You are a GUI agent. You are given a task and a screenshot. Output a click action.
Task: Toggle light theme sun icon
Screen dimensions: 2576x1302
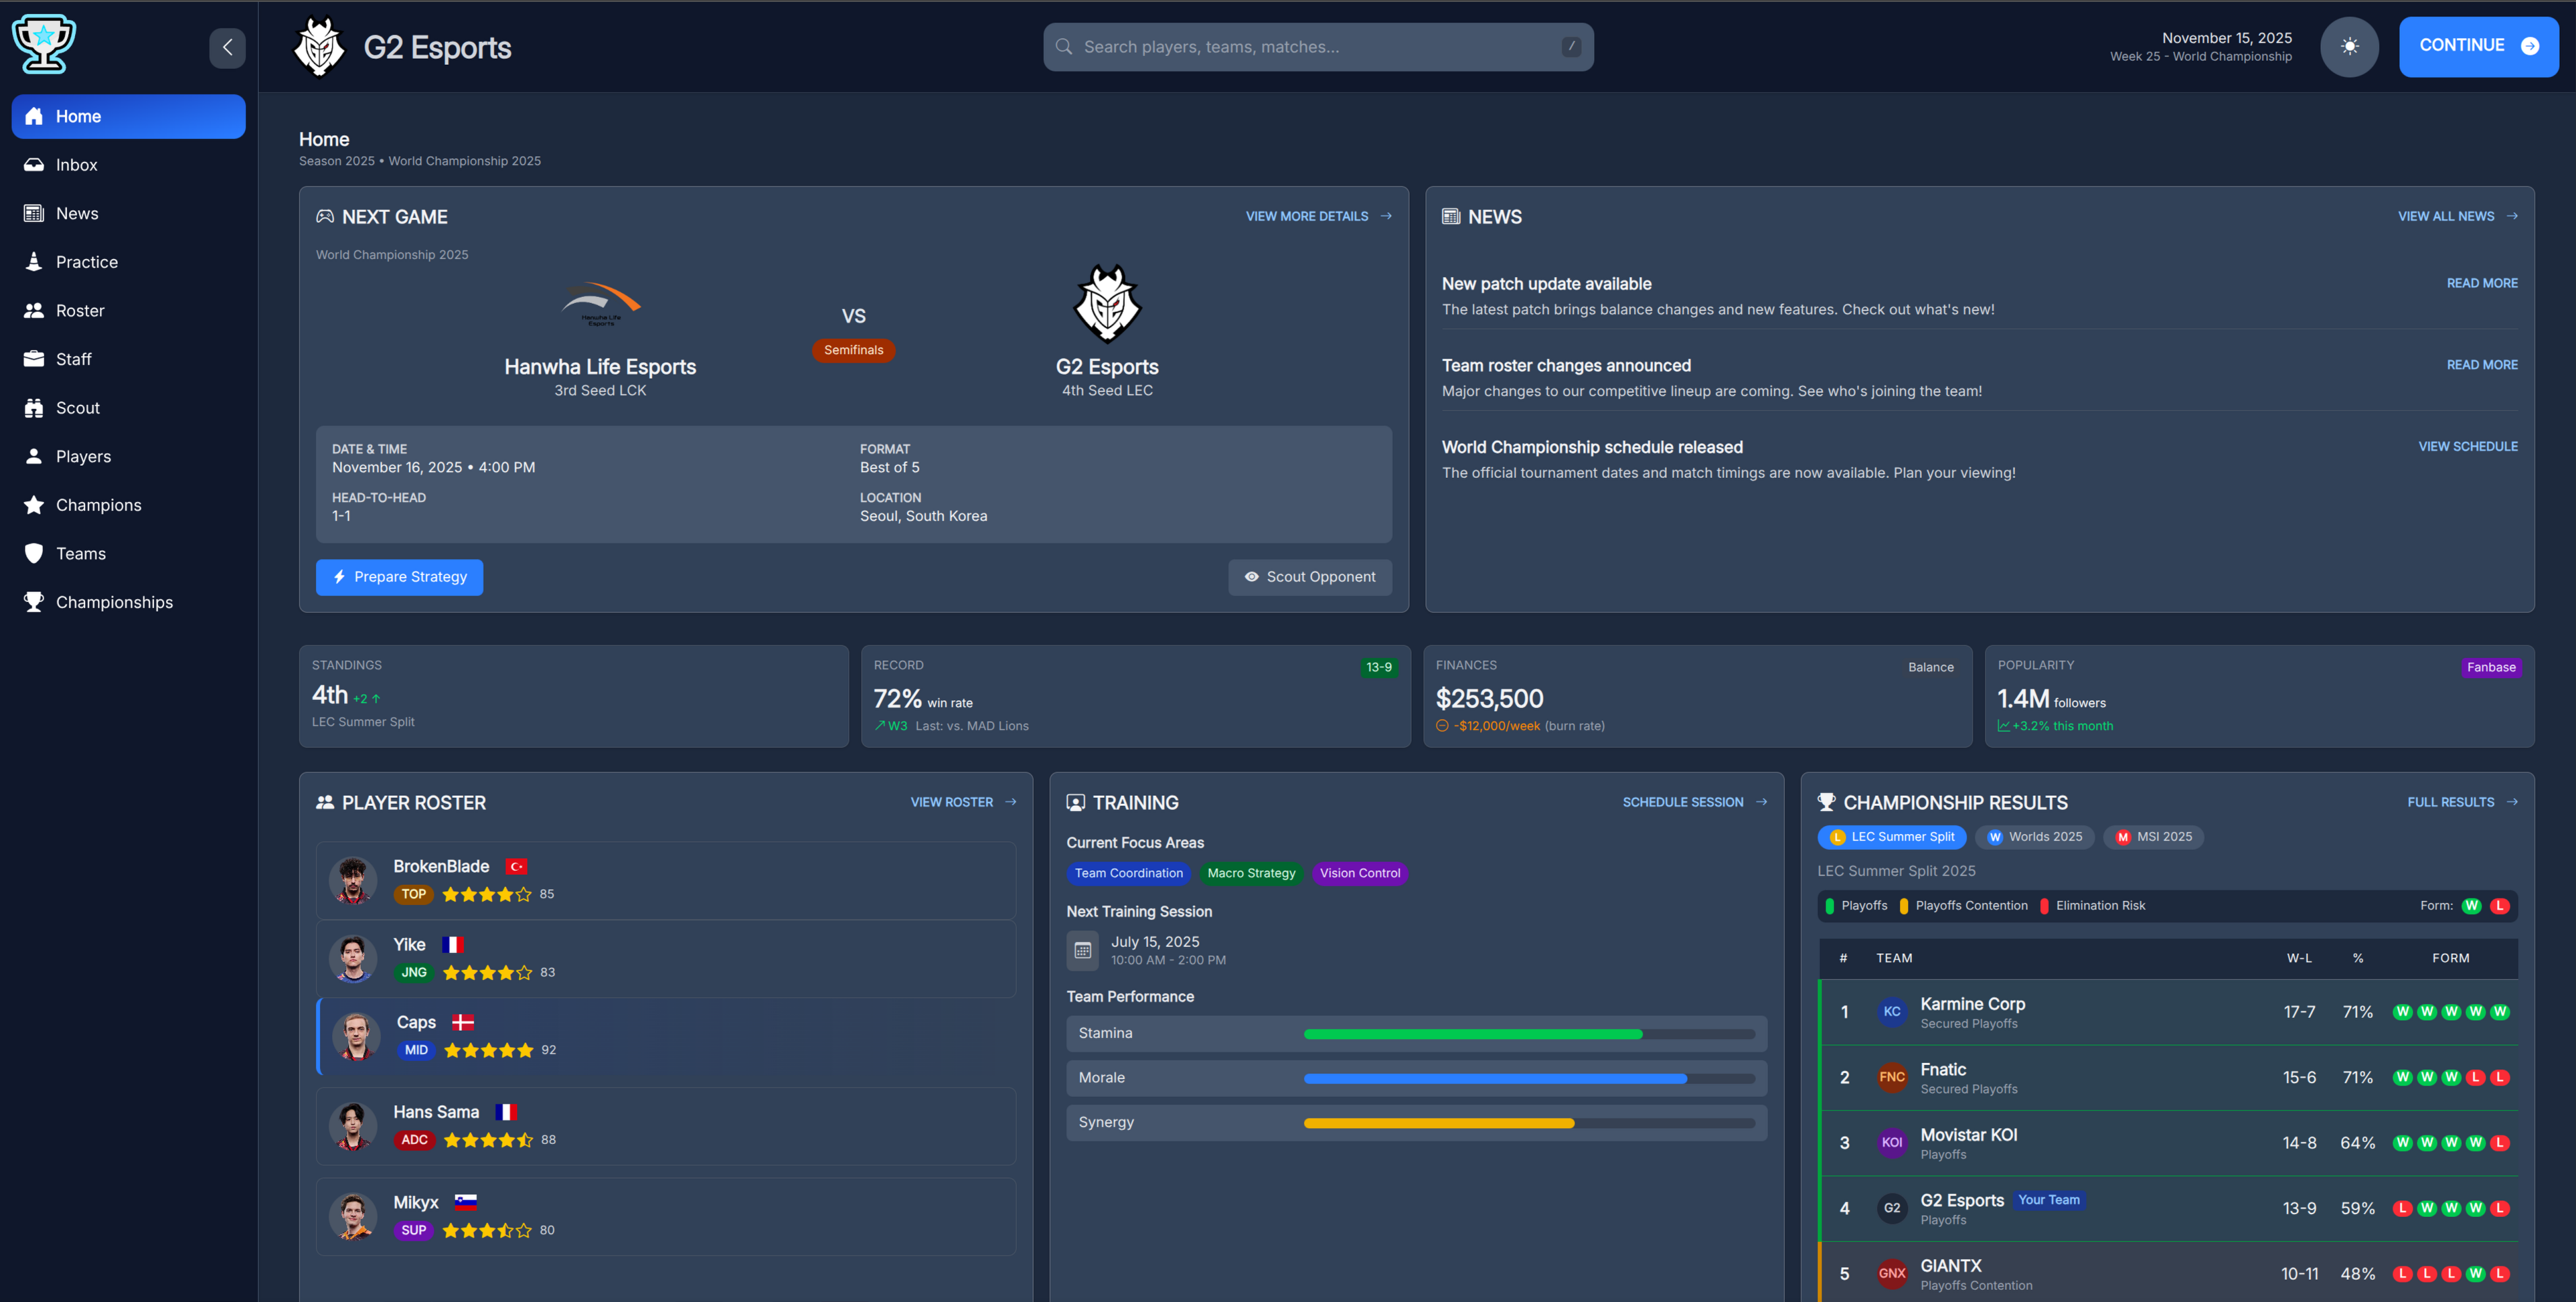[x=2349, y=46]
